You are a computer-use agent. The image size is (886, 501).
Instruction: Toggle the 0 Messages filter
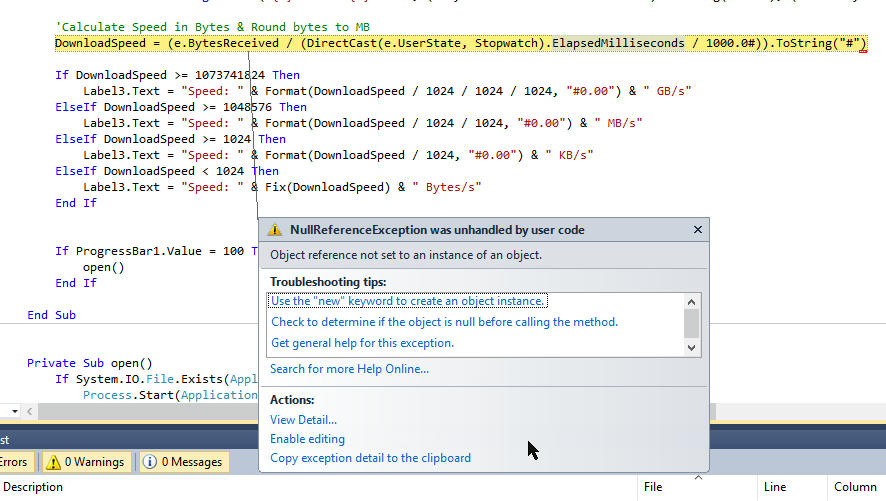tap(182, 462)
